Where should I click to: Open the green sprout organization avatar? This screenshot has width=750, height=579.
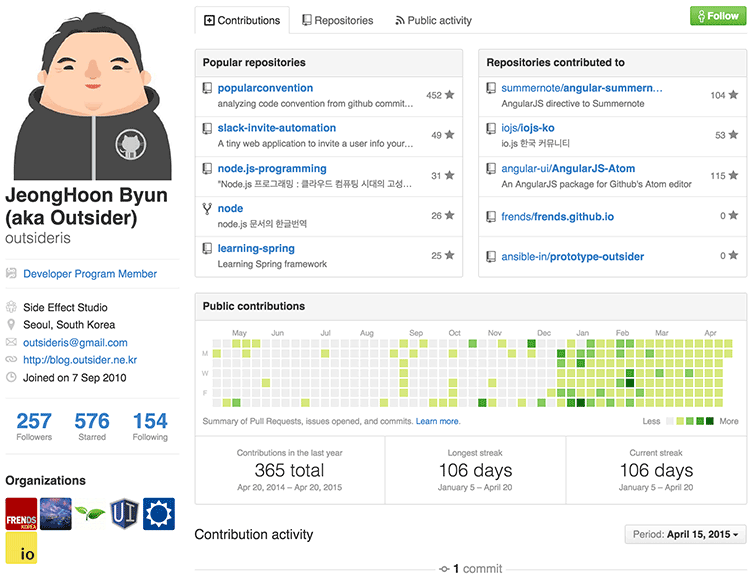[x=90, y=514]
